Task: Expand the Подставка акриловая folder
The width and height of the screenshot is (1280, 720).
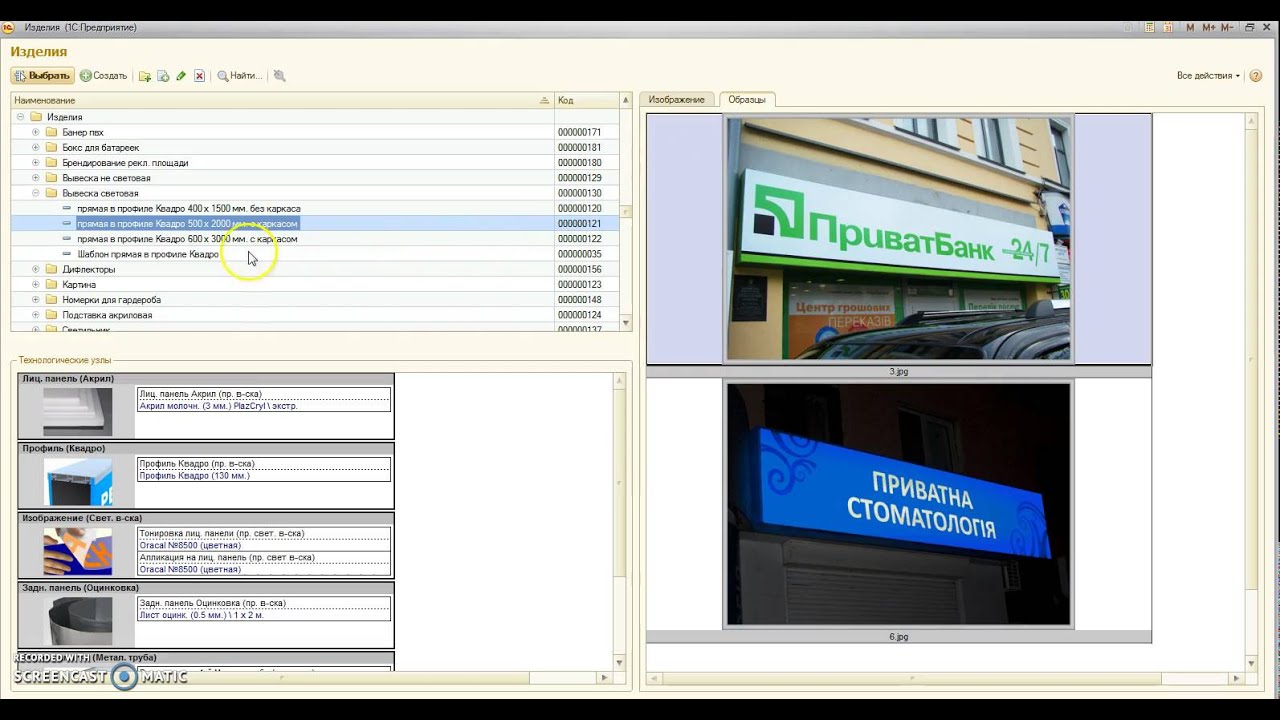Action: [x=36, y=315]
